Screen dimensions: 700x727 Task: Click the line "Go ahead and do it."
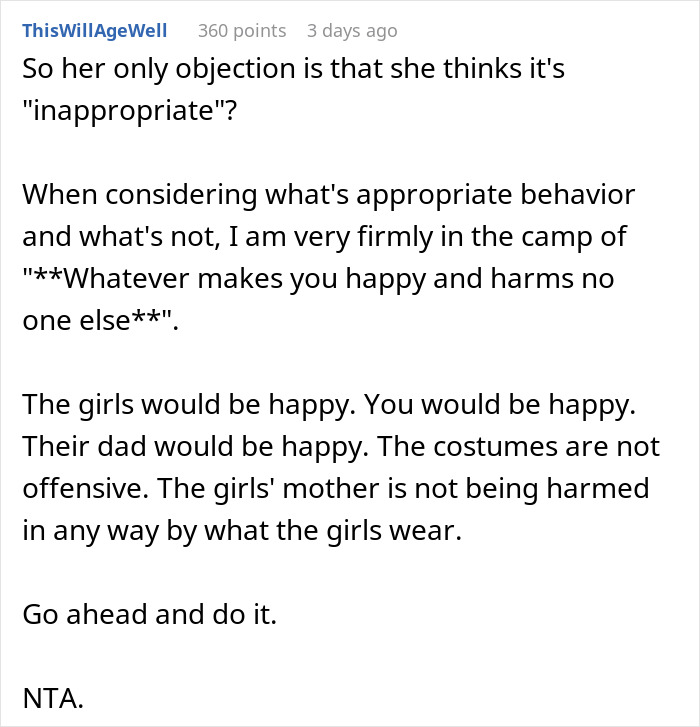148,614
